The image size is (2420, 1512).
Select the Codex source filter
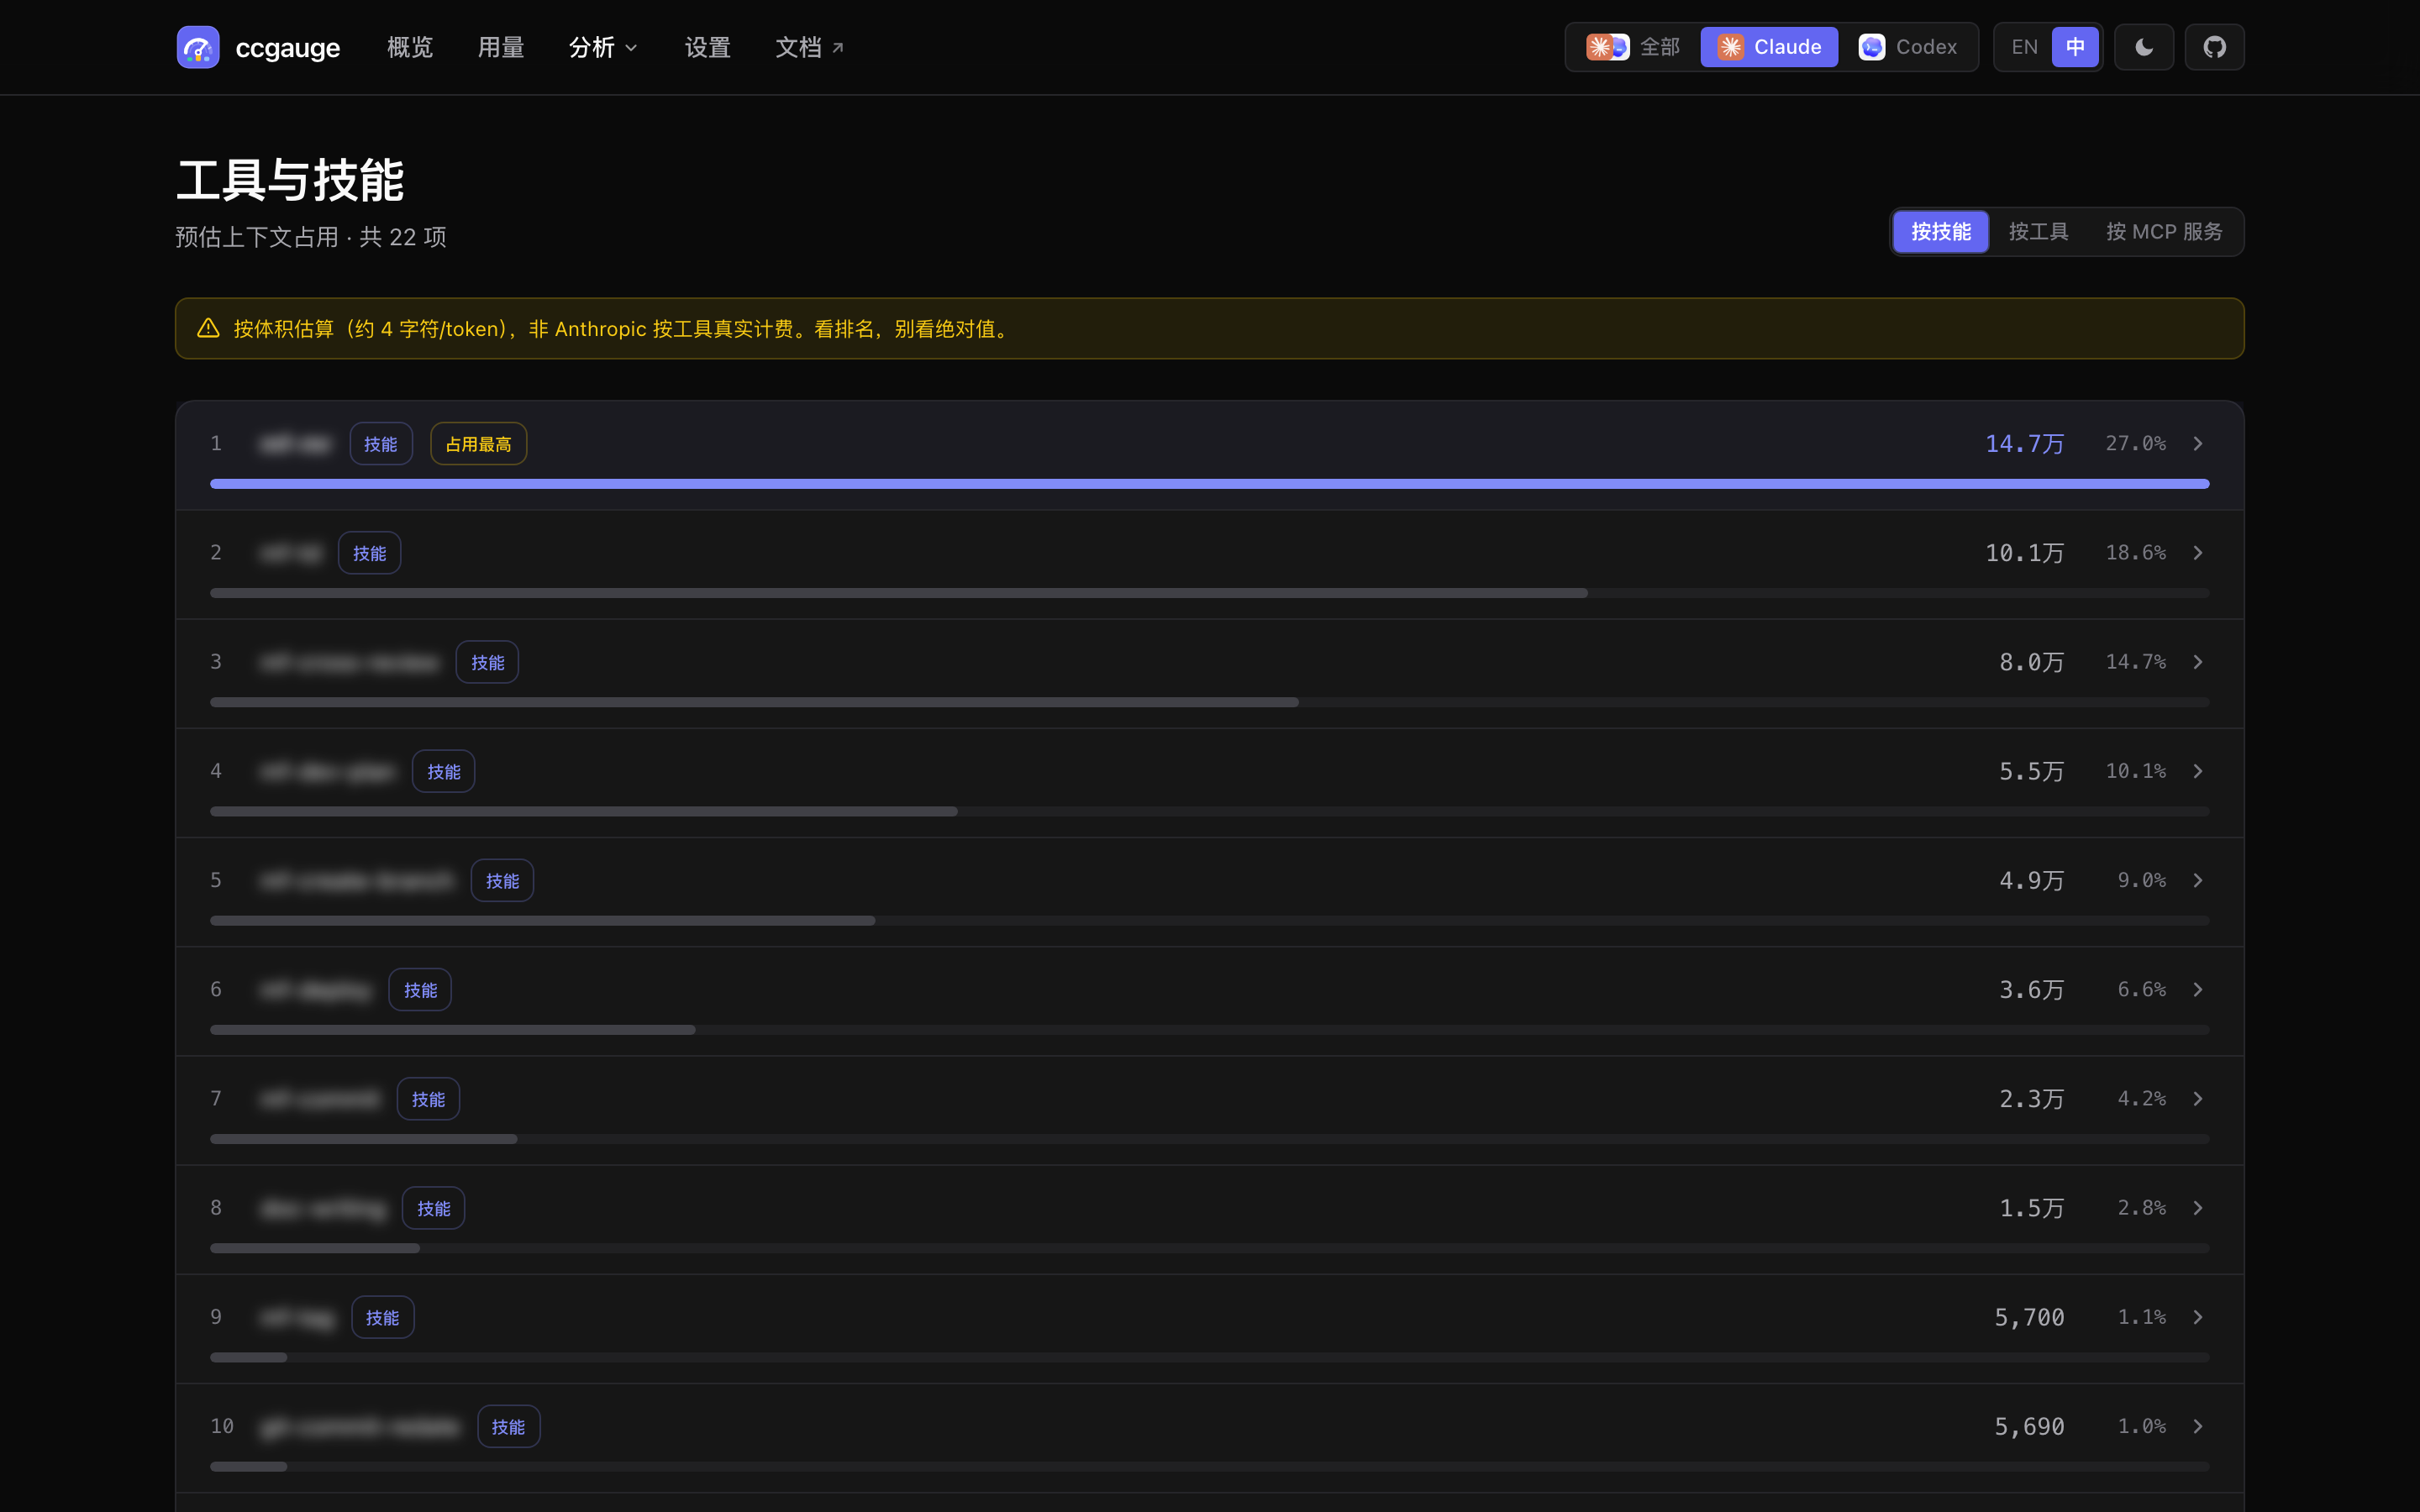(1908, 47)
